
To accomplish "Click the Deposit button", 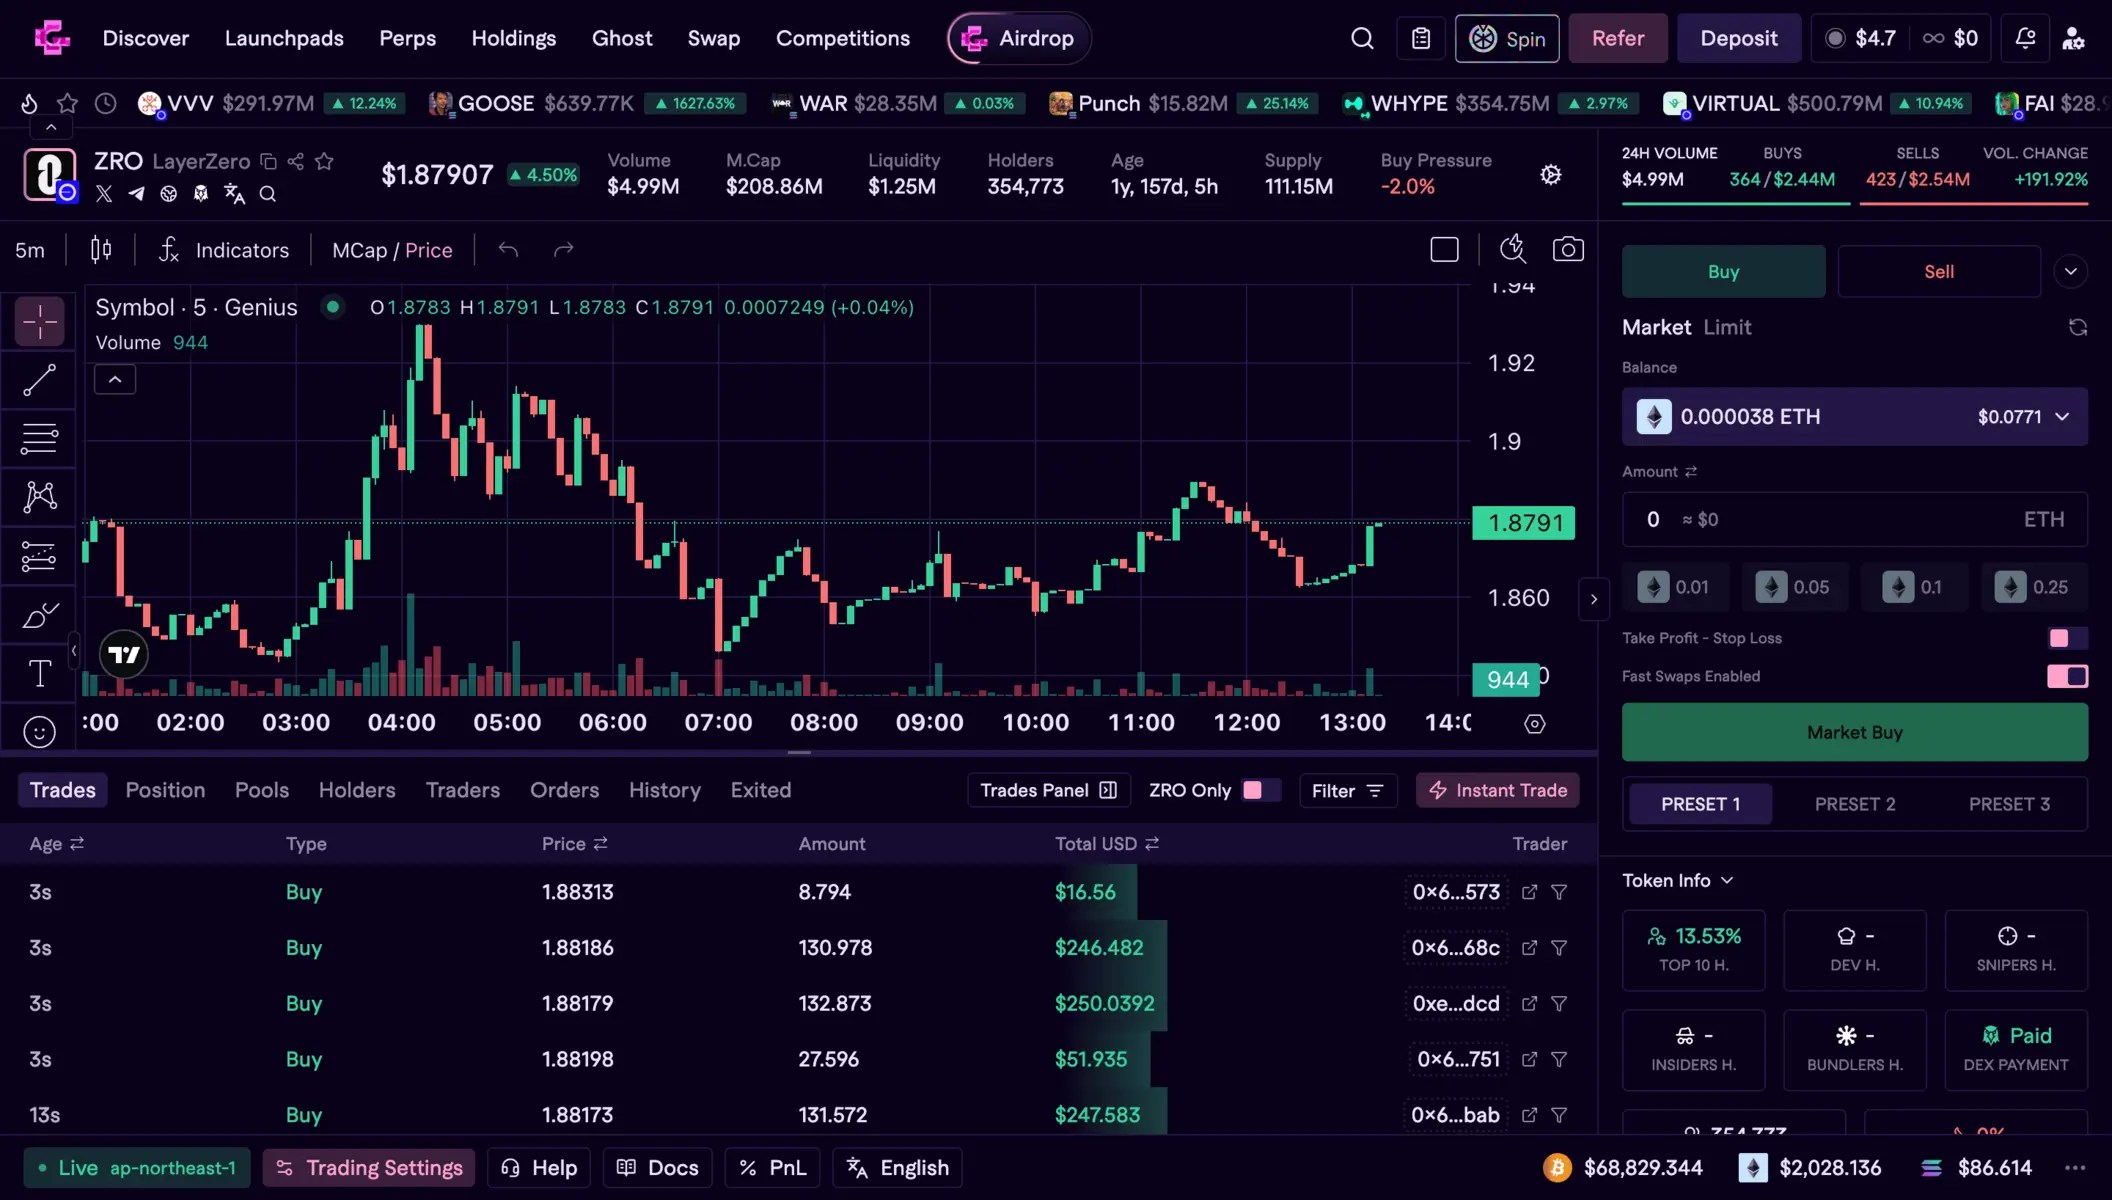I will point(1738,39).
